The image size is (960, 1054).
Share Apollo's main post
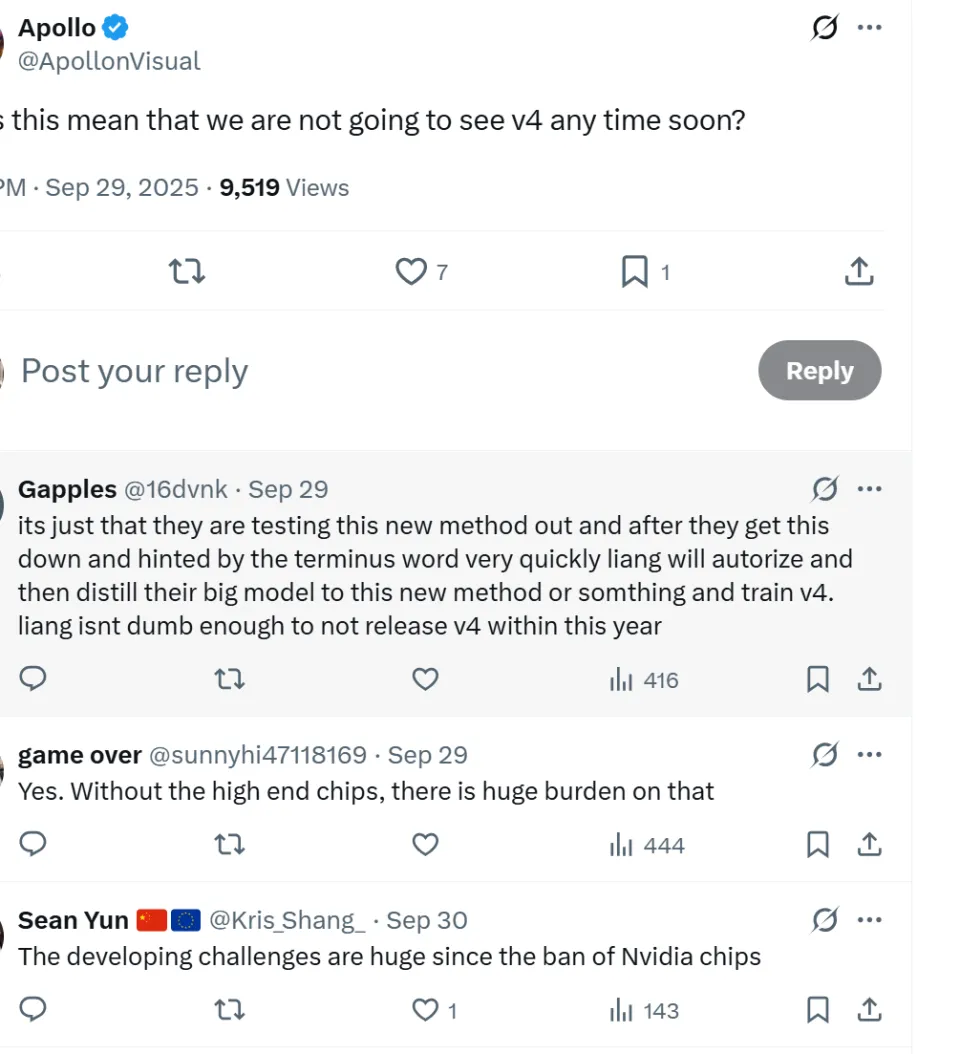[860, 271]
